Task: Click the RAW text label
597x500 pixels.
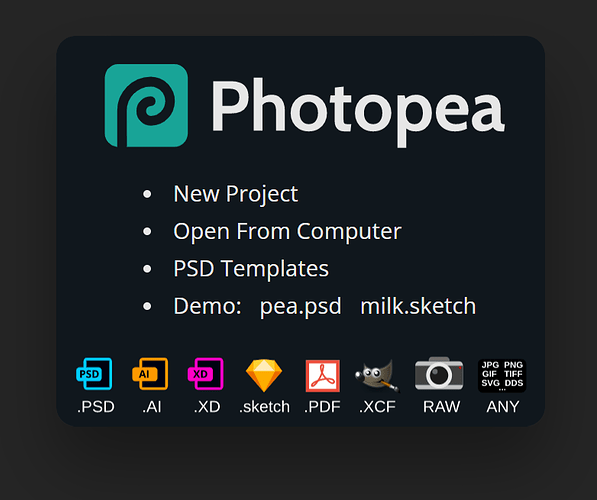Action: 441,407
